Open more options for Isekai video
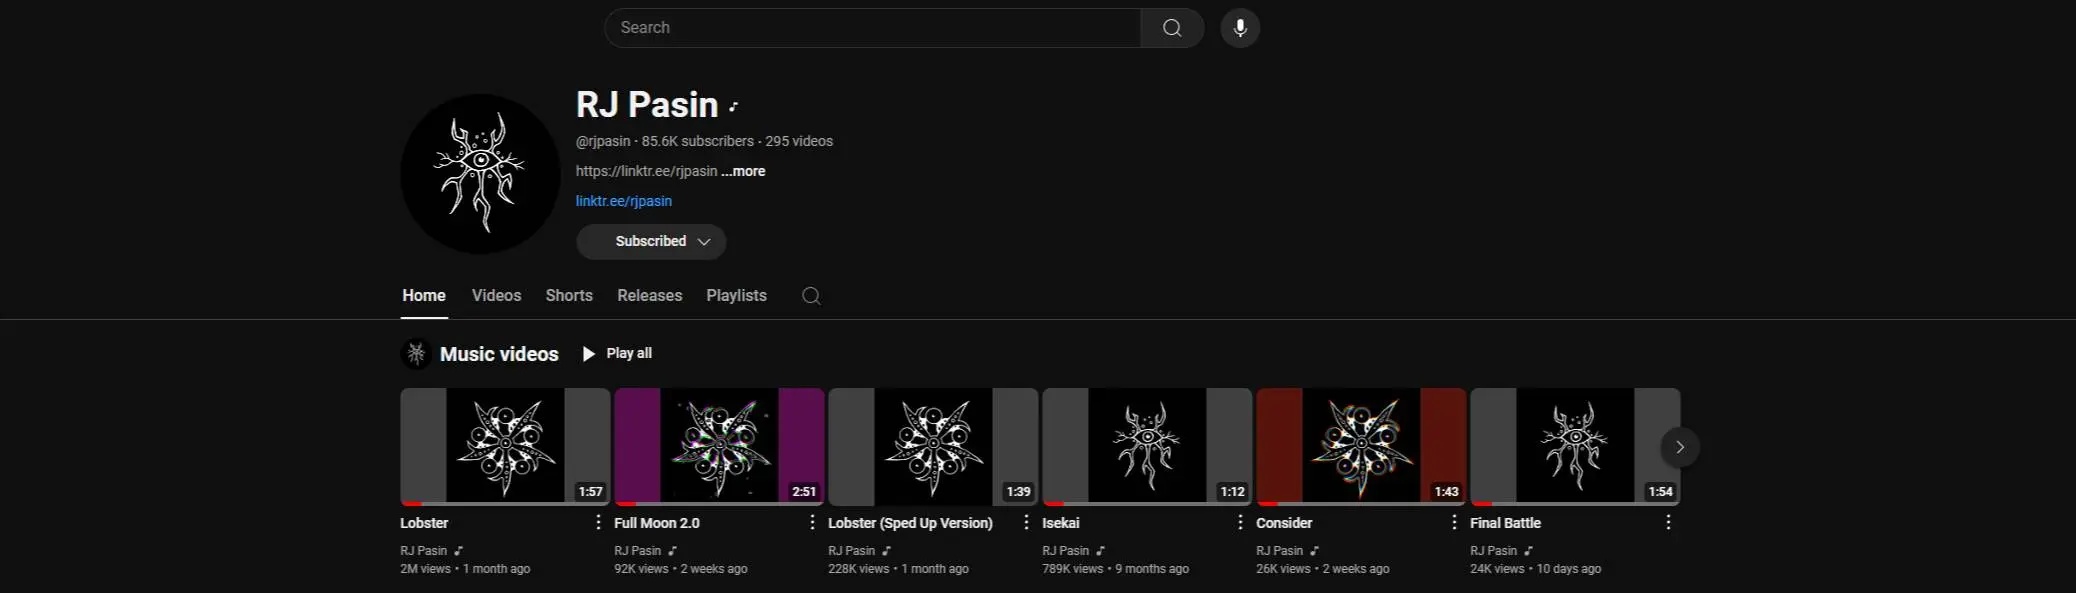Viewport: 2076px width, 593px height. click(1240, 522)
